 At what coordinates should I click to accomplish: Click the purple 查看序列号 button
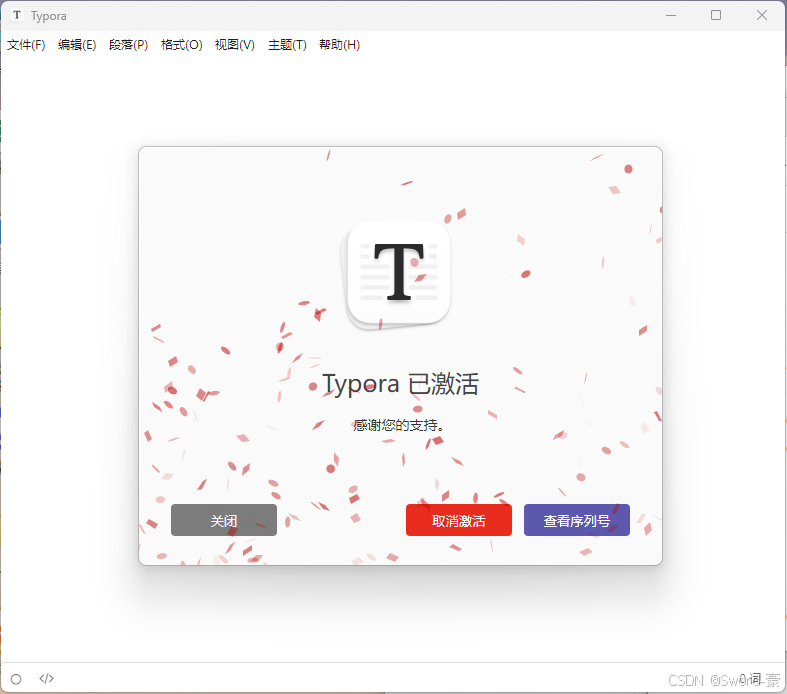coord(577,520)
